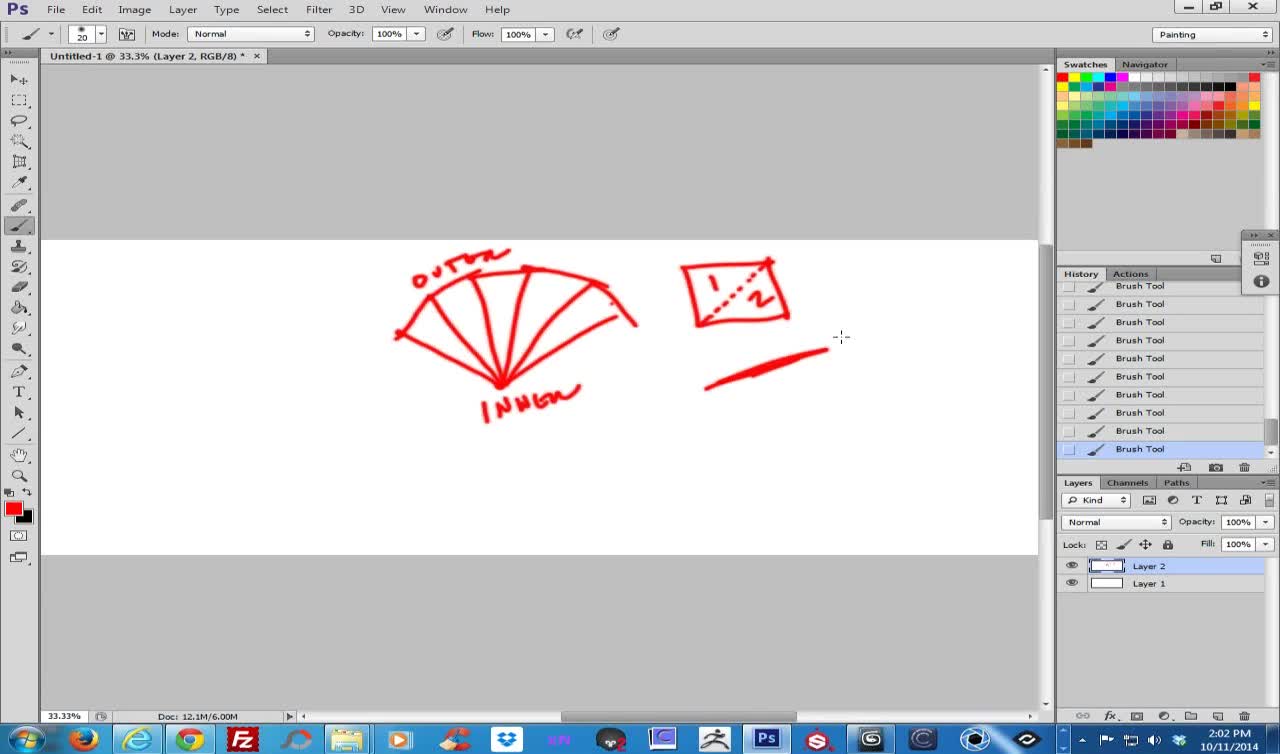Switch to the Navigator tab
The width and height of the screenshot is (1280, 754).
coord(1144,64)
